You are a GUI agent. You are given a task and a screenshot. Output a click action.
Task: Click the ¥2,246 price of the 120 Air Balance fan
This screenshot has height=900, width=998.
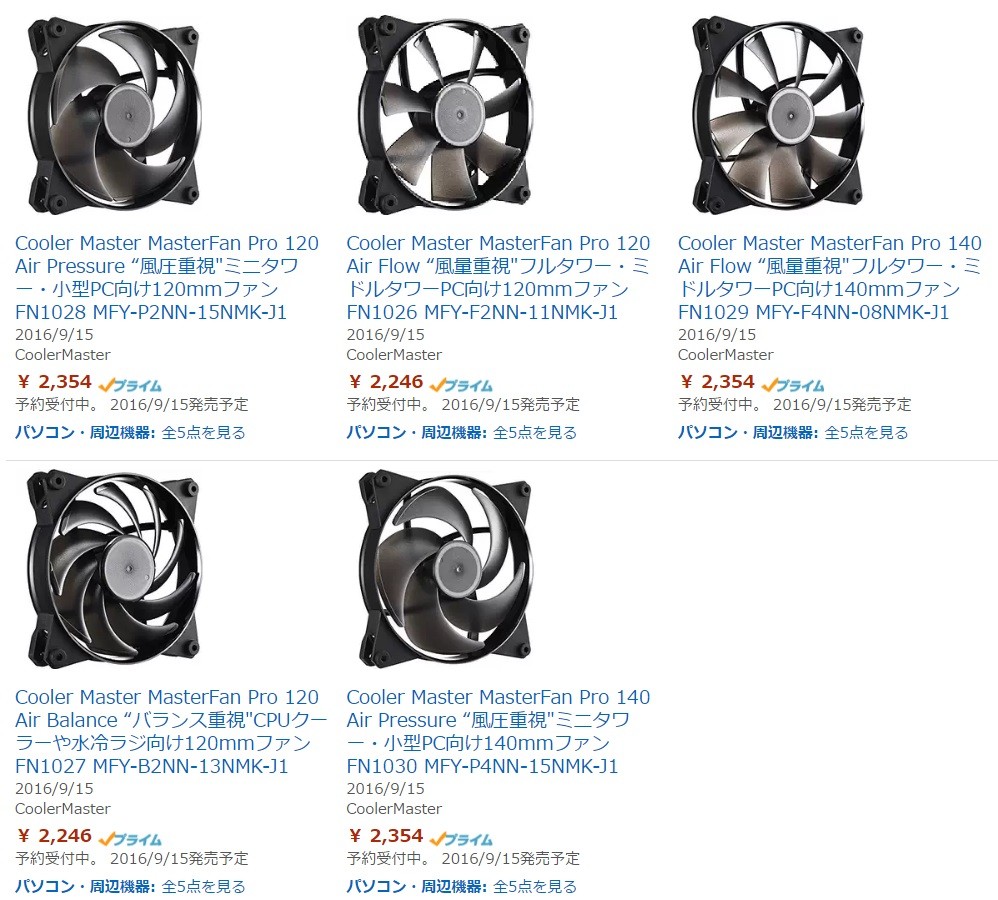(x=54, y=836)
